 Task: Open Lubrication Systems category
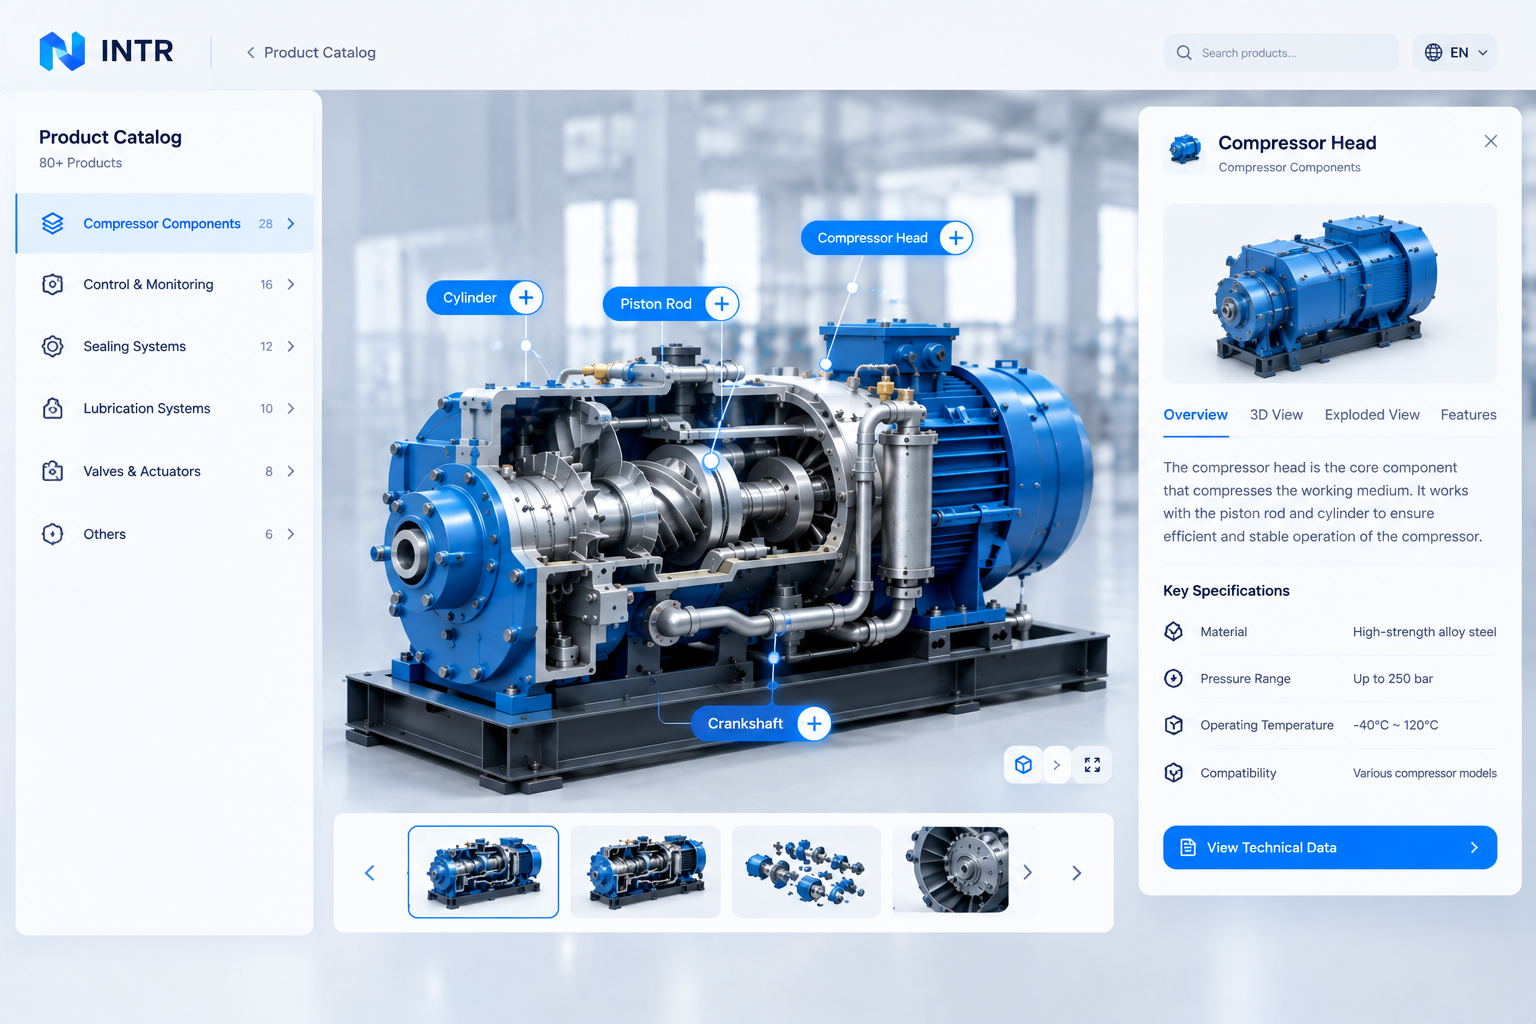[x=165, y=408]
